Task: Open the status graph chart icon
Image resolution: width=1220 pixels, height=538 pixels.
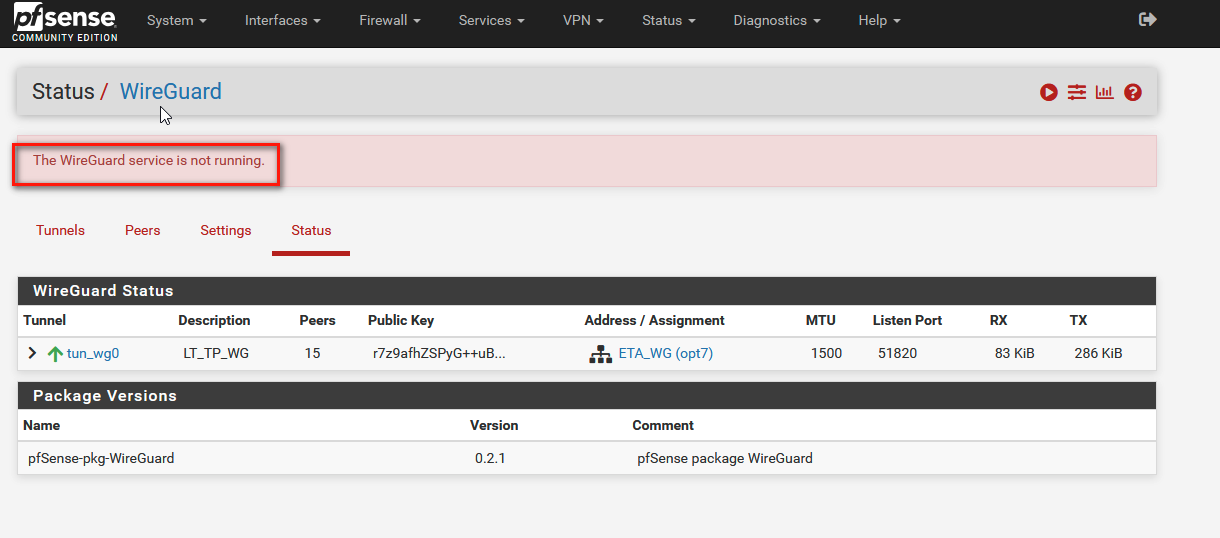Action: [x=1104, y=93]
